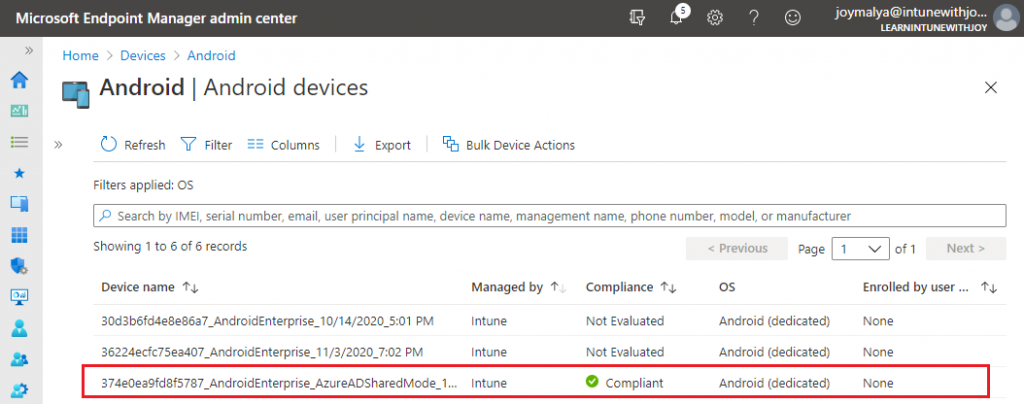Click Not Evaluated for device 30d3b6fd4e8e86a7
Viewport: 1024px width, 404px height.
click(x=625, y=320)
